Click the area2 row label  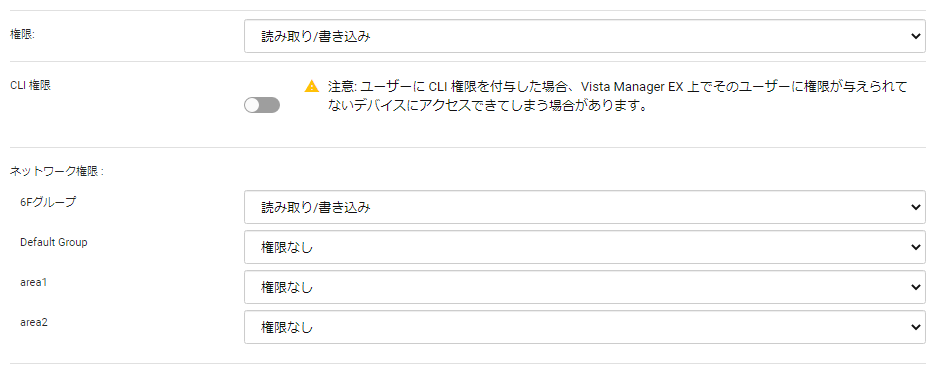pyautogui.click(x=33, y=322)
